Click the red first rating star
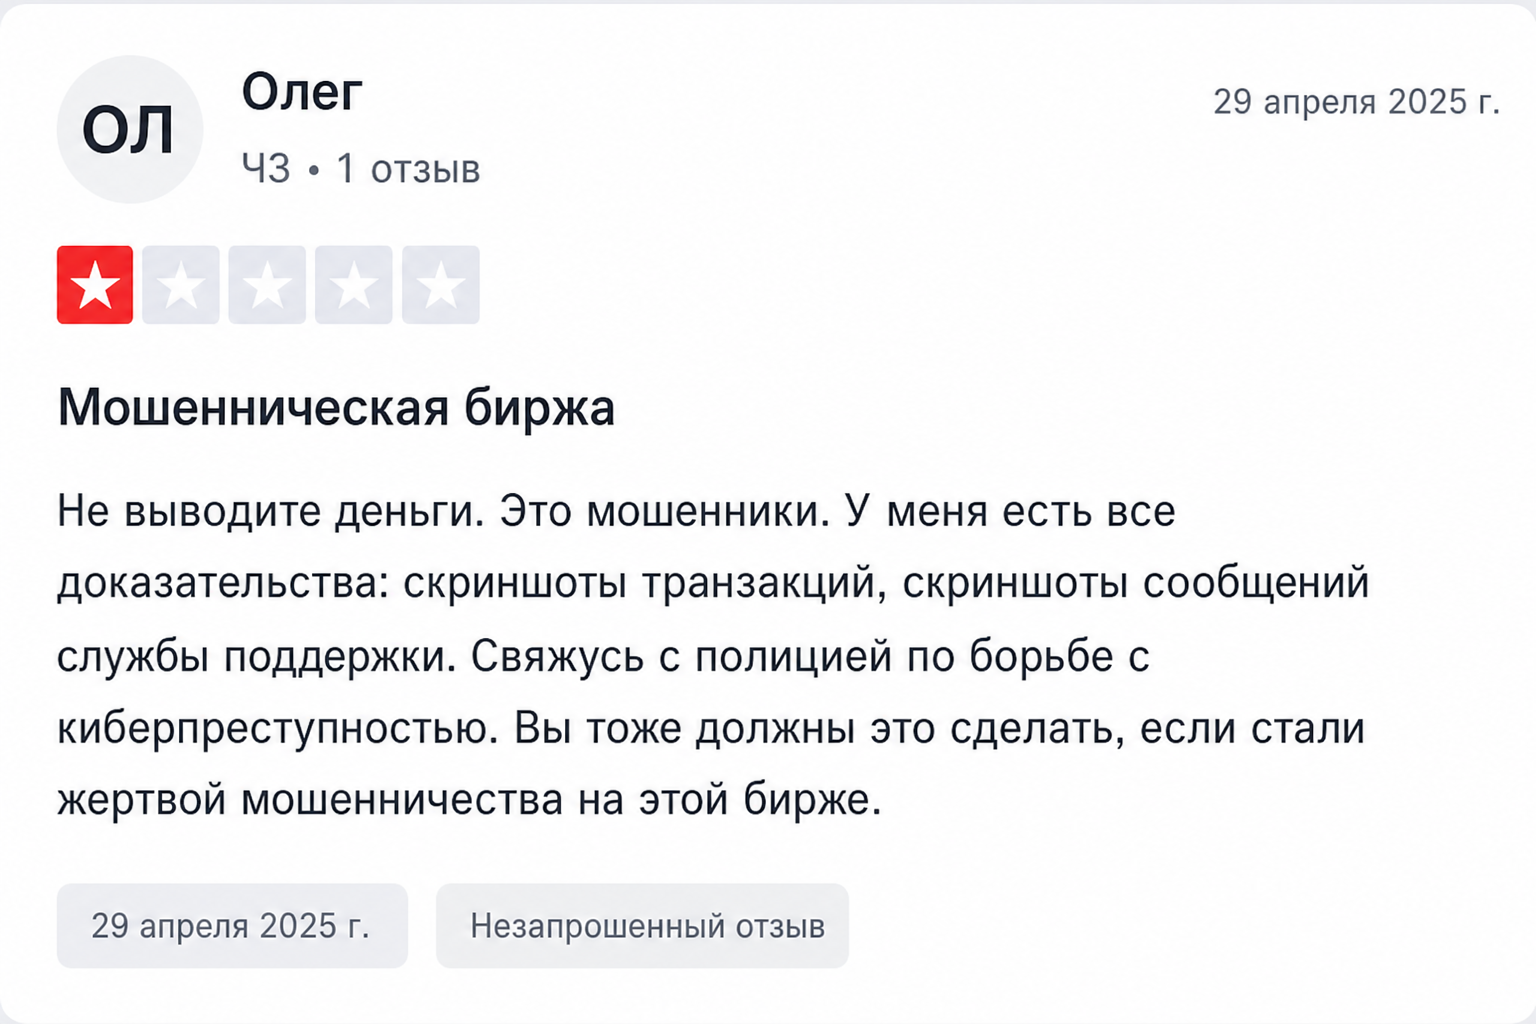Screen dimensions: 1536x1024 click(95, 285)
